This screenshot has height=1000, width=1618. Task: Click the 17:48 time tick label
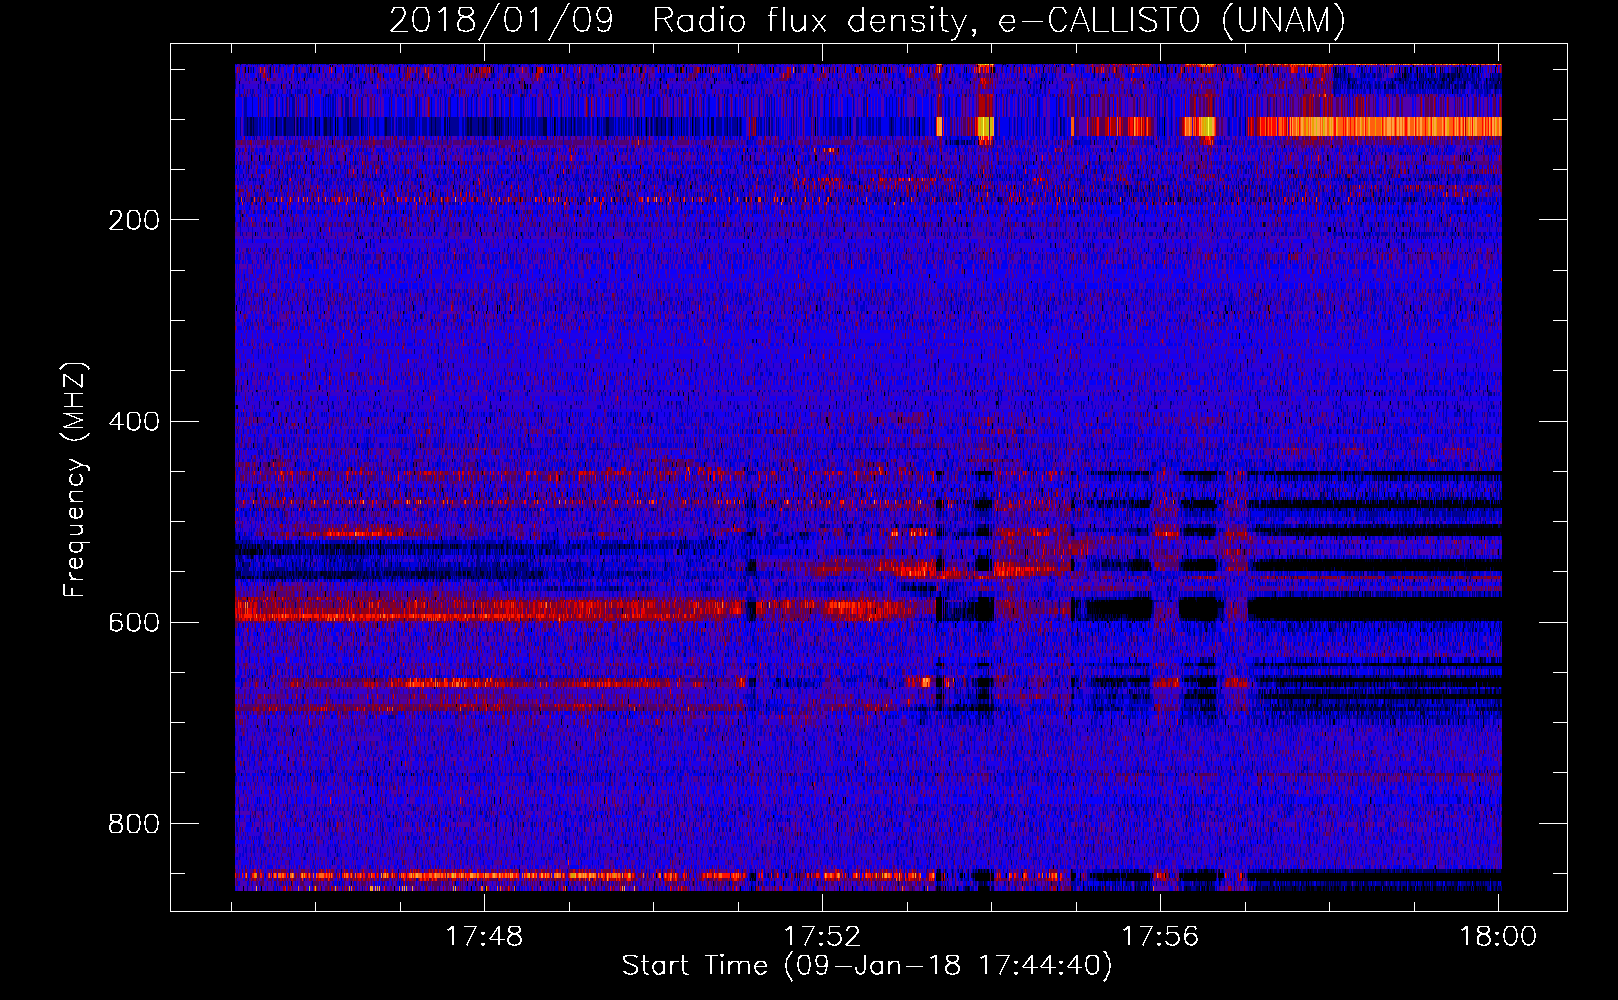[x=484, y=936]
